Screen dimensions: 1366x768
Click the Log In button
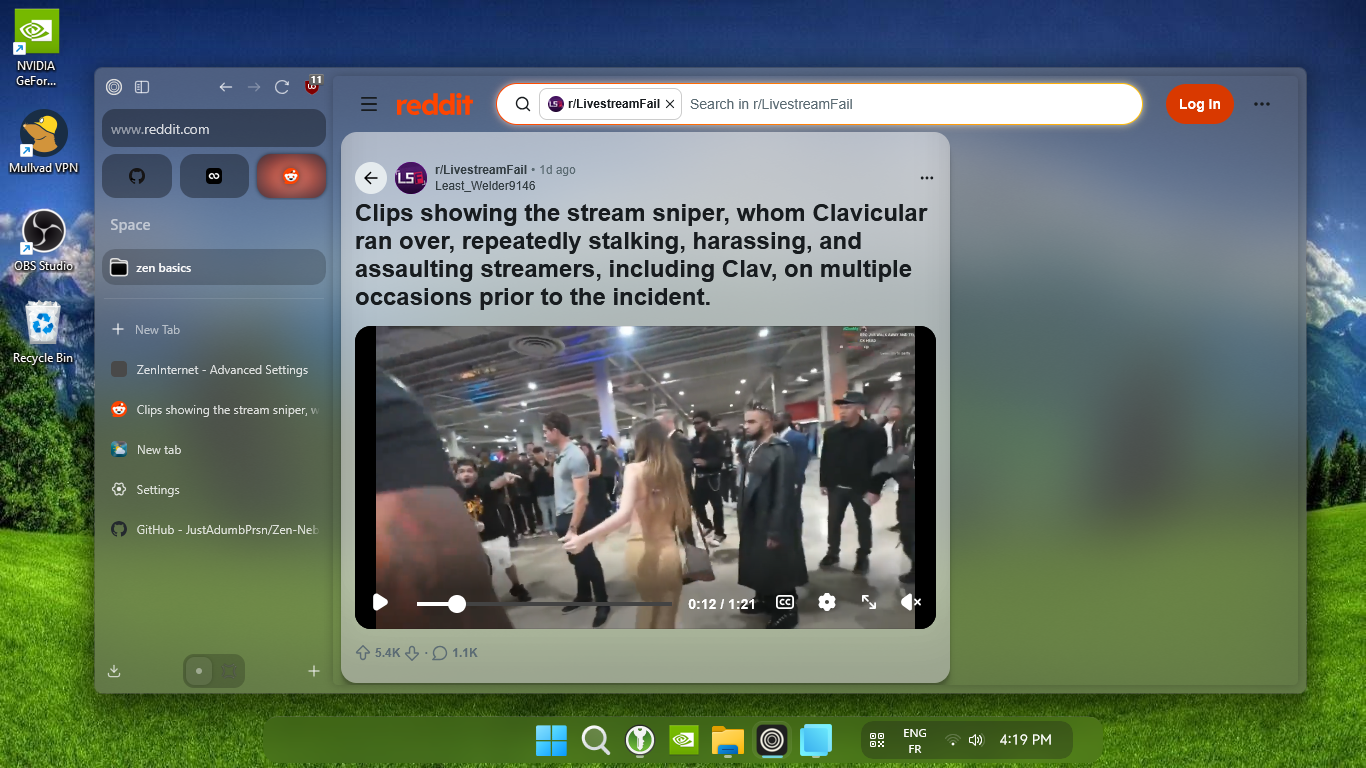pyautogui.click(x=1199, y=104)
